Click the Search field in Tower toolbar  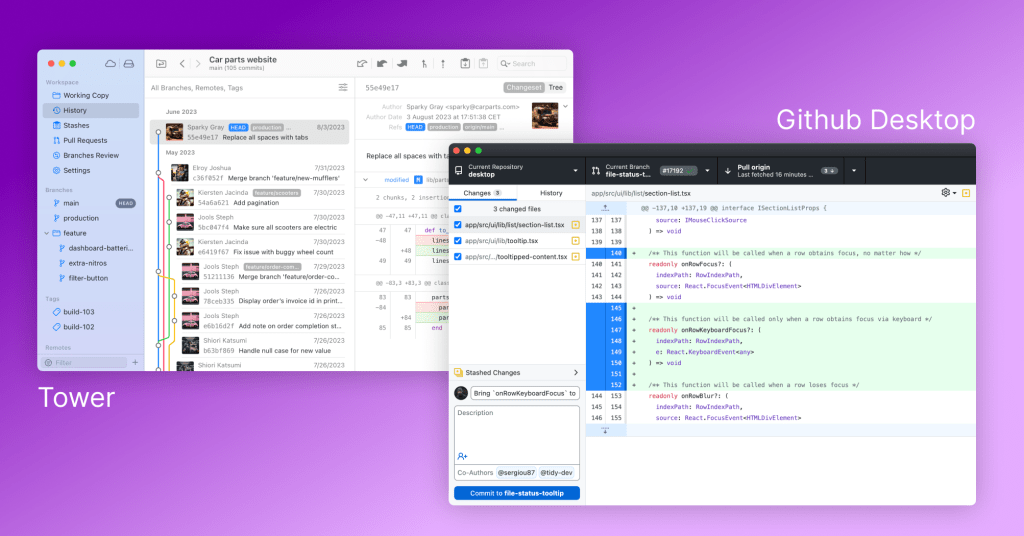point(532,63)
